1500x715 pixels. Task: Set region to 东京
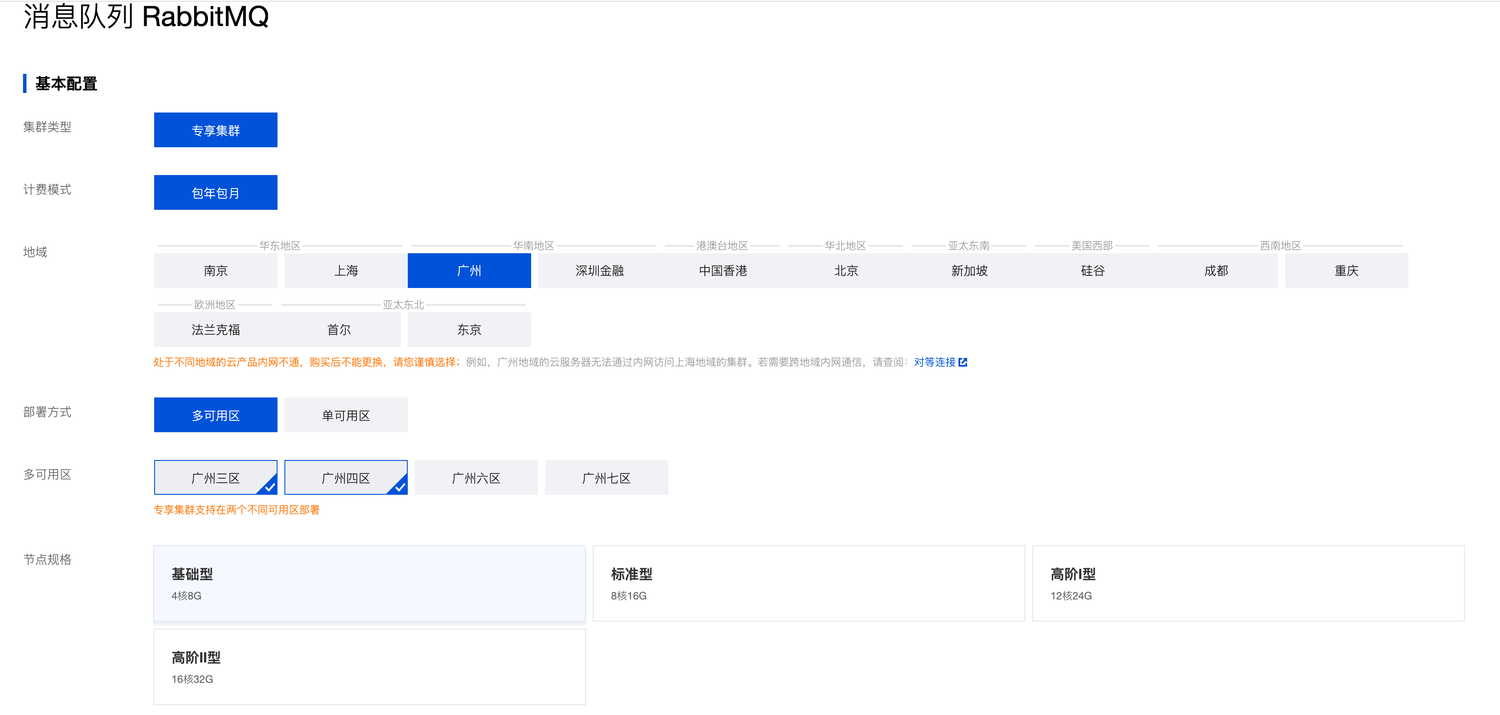coord(469,330)
